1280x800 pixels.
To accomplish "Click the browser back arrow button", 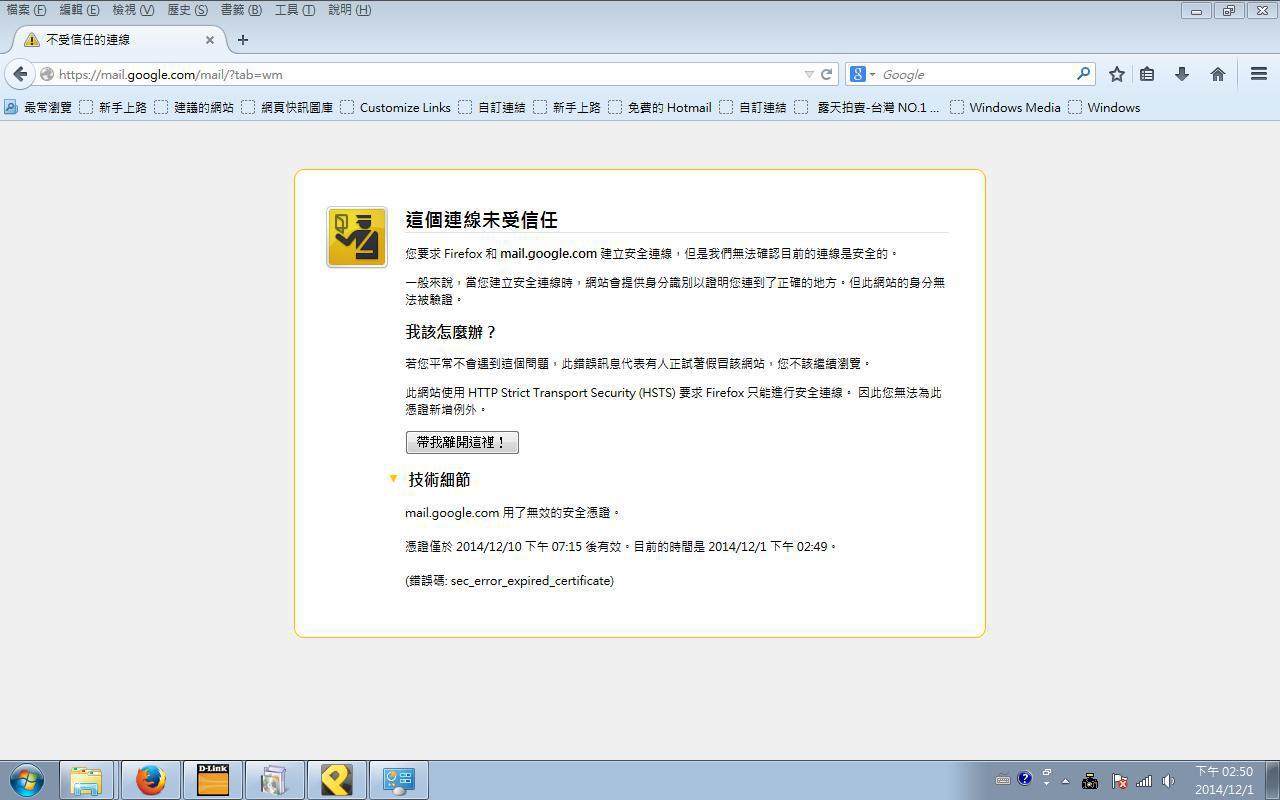I will tap(20, 74).
